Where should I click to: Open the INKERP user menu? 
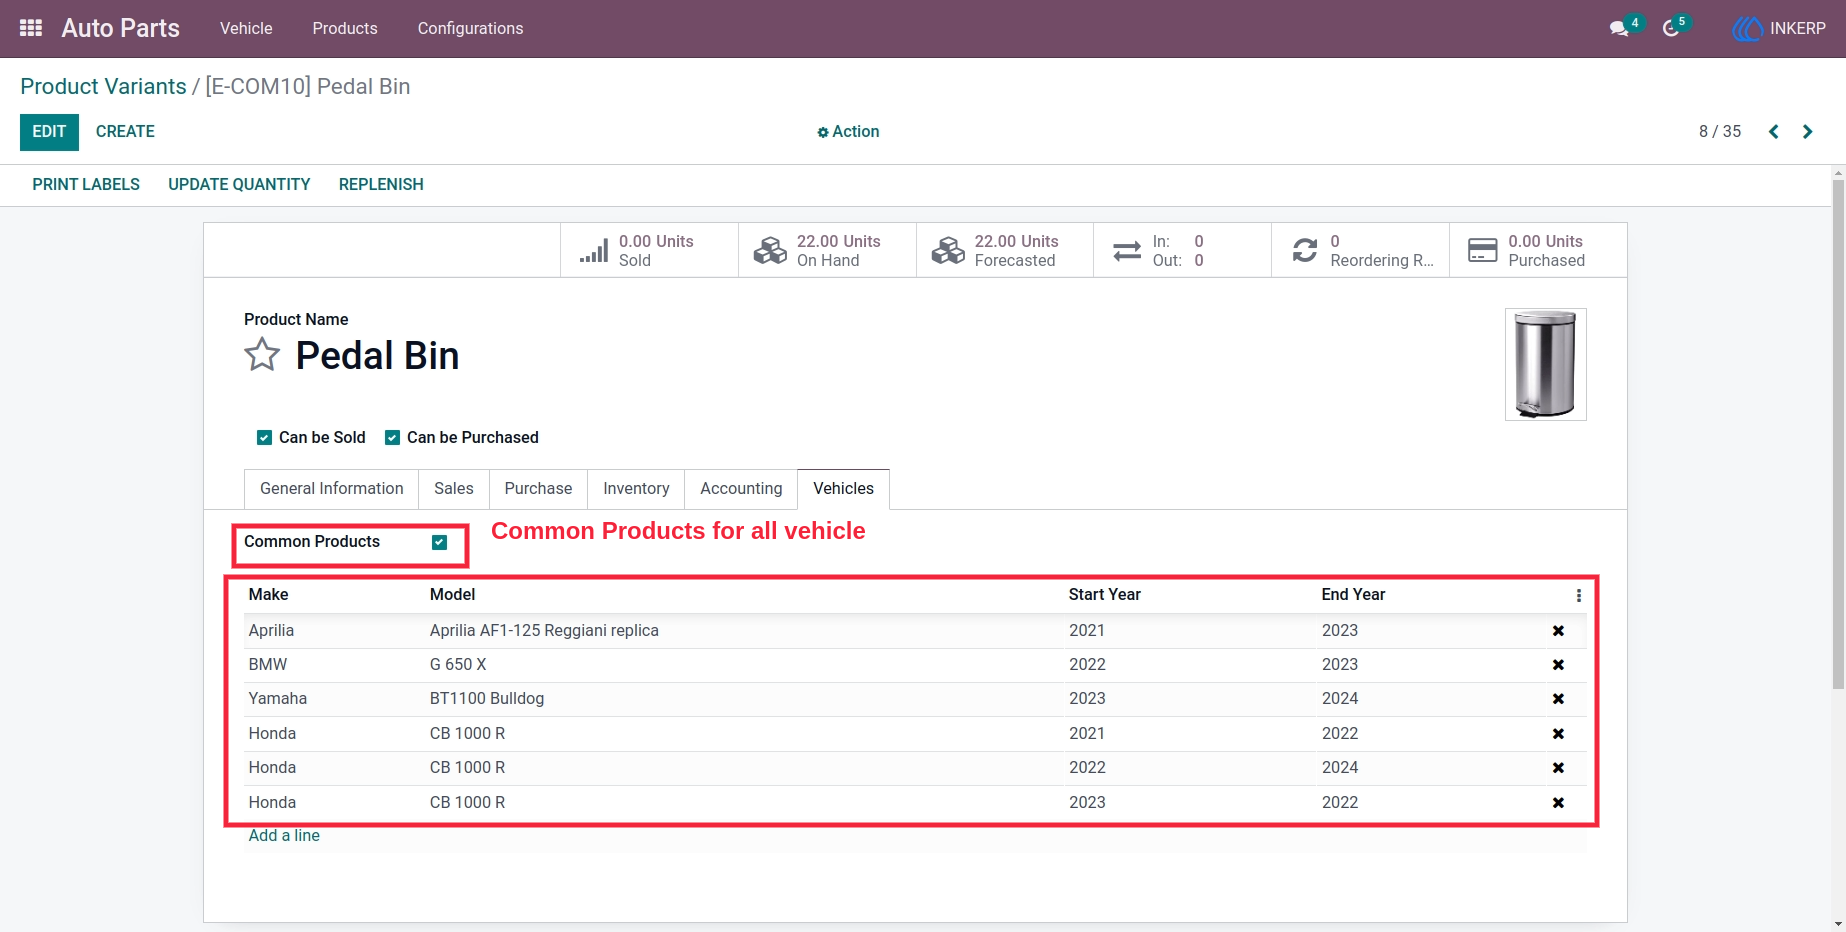point(1779,29)
